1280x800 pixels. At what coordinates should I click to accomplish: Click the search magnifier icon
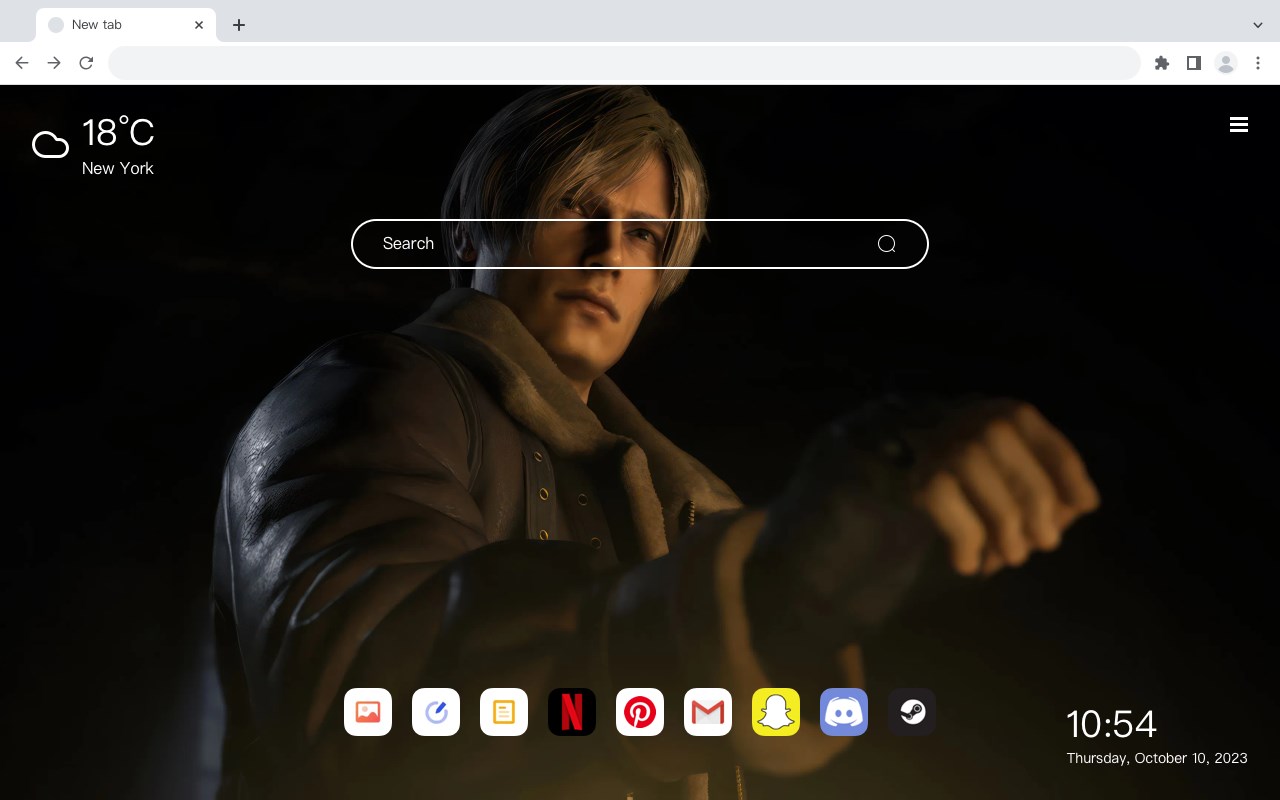[x=886, y=244]
